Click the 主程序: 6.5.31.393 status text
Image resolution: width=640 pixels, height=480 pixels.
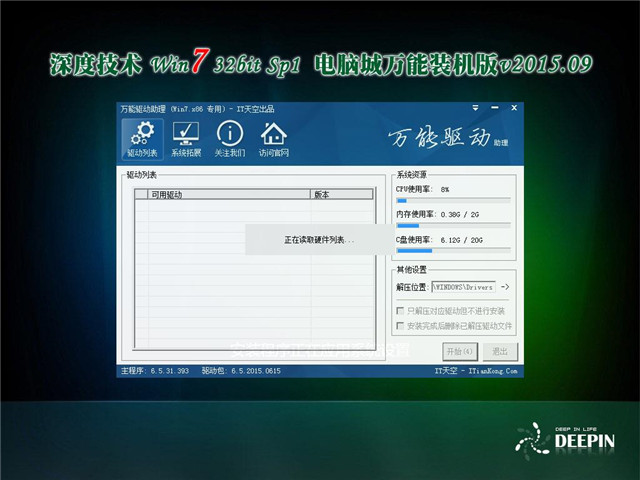(155, 371)
